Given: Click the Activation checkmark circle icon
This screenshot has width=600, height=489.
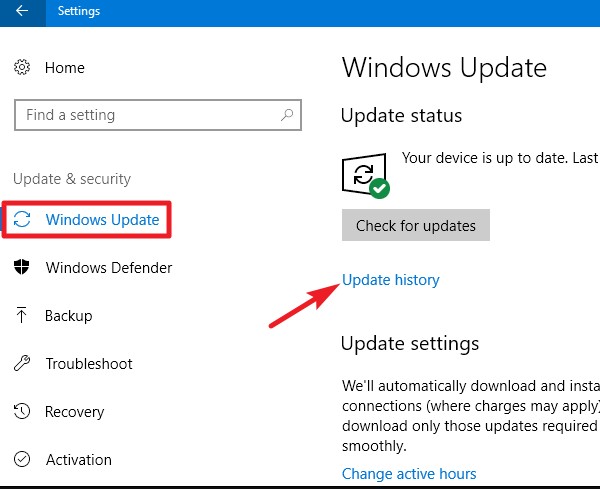Looking at the screenshot, I should (22, 459).
